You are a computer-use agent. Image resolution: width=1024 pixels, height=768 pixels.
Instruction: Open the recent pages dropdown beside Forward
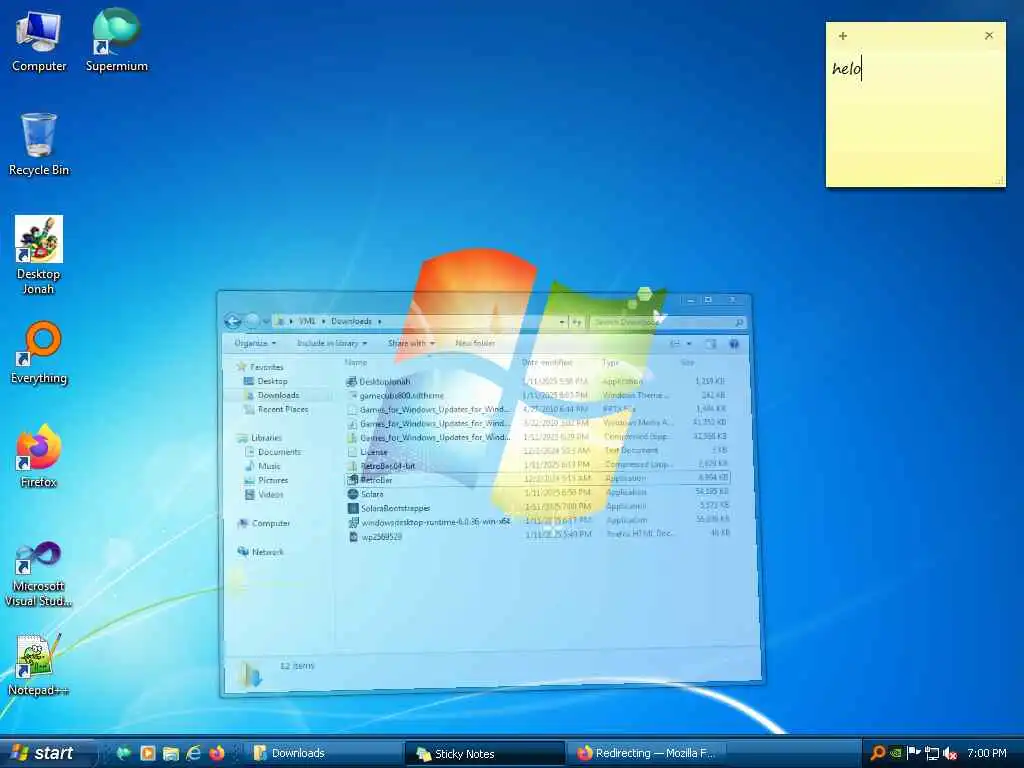266,321
